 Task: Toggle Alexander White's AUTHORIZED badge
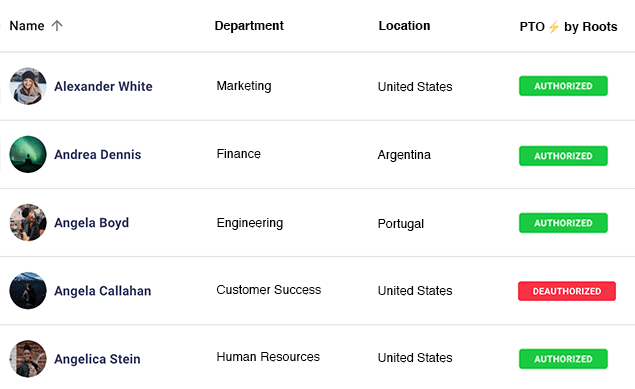click(x=563, y=86)
